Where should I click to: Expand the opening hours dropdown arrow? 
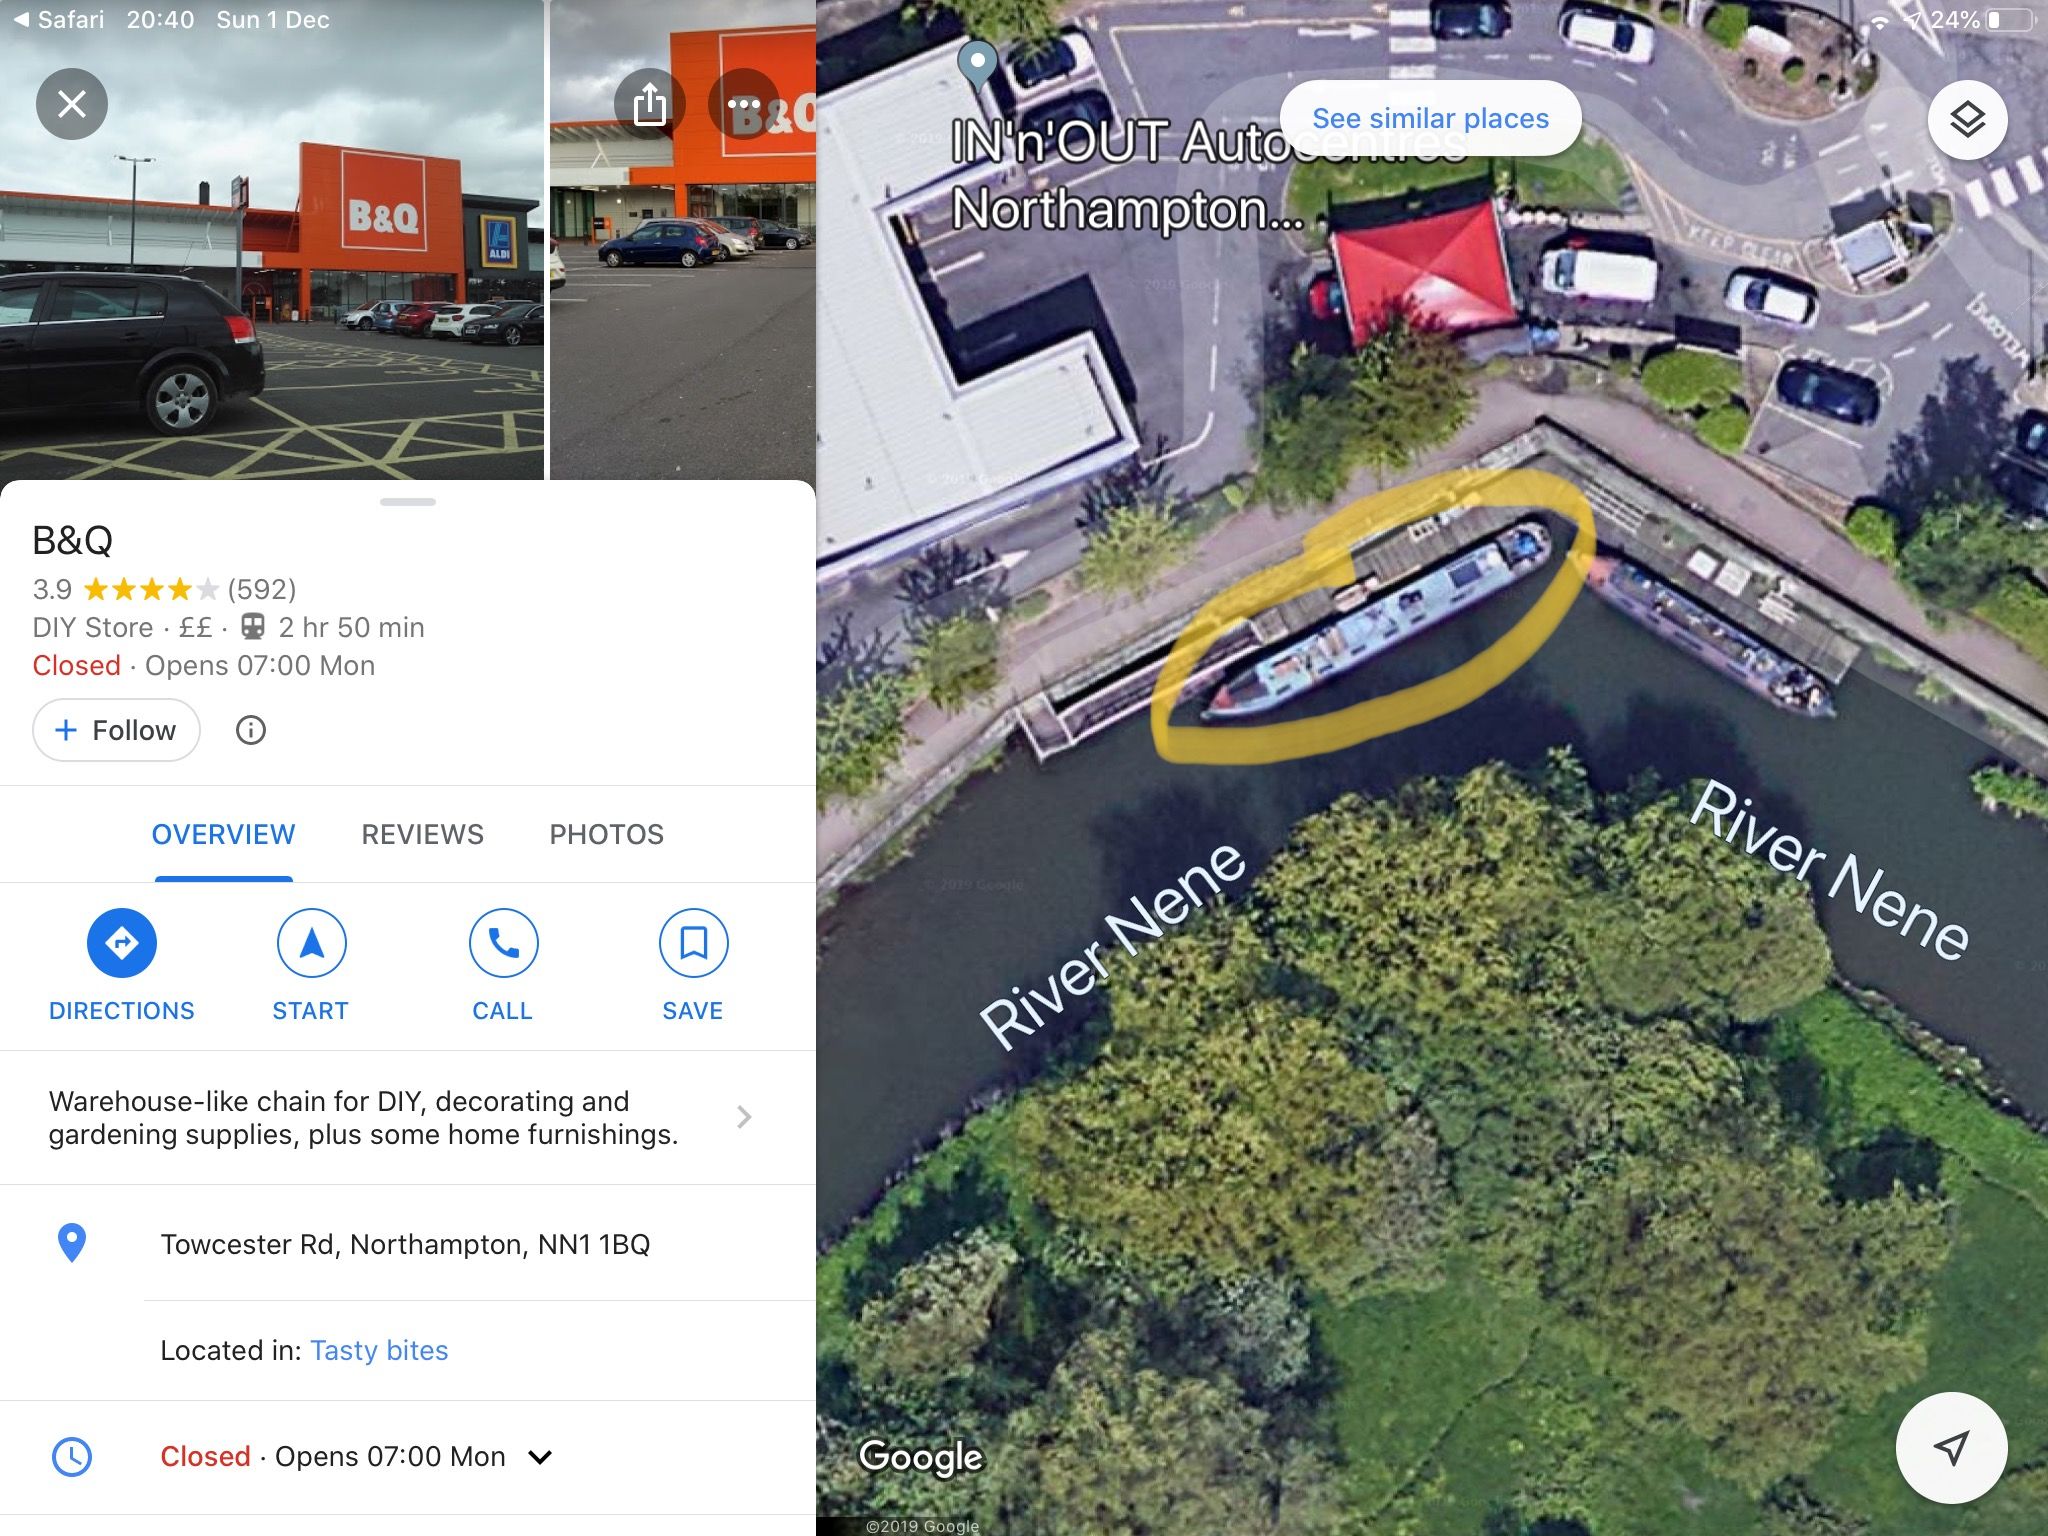click(x=540, y=1457)
